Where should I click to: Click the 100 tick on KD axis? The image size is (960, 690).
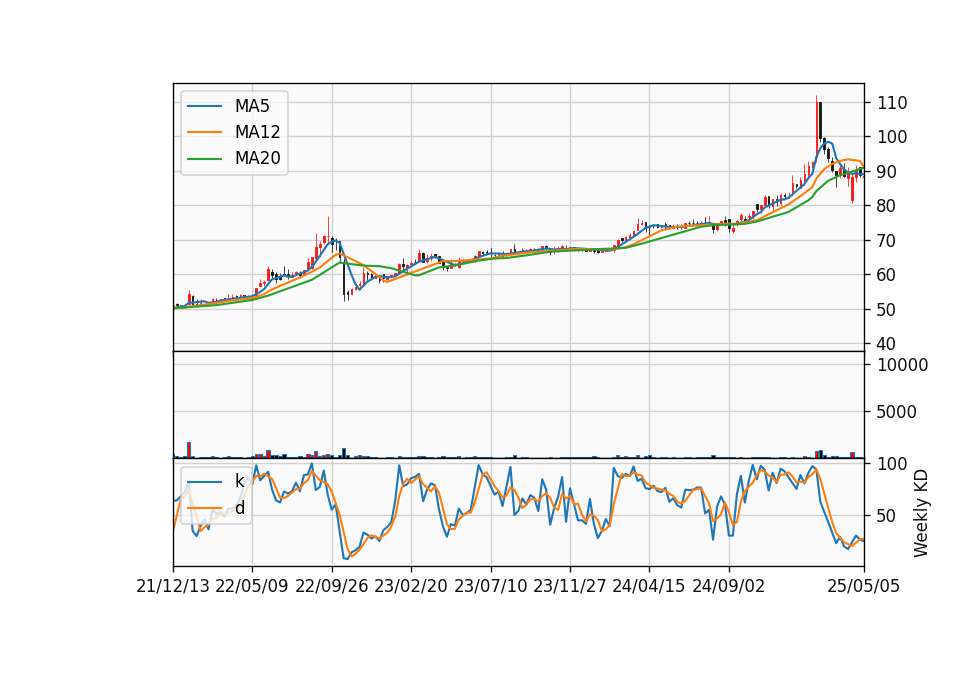(892, 464)
